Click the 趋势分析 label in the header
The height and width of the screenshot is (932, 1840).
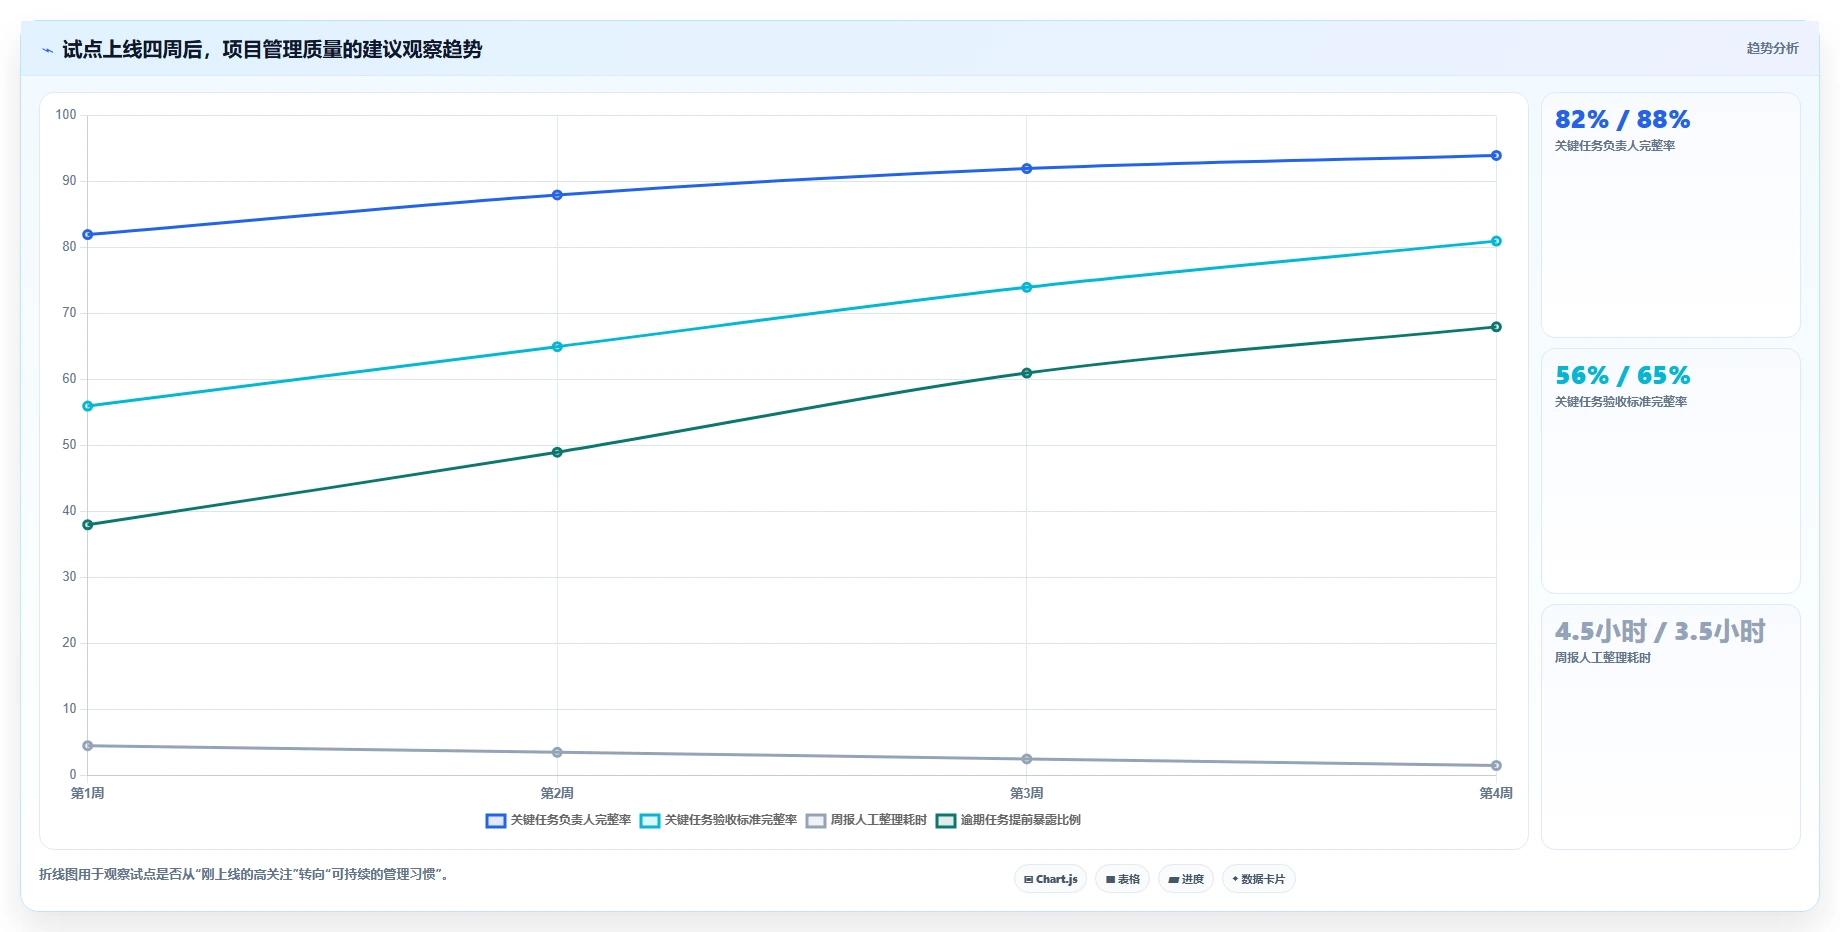coord(1772,48)
